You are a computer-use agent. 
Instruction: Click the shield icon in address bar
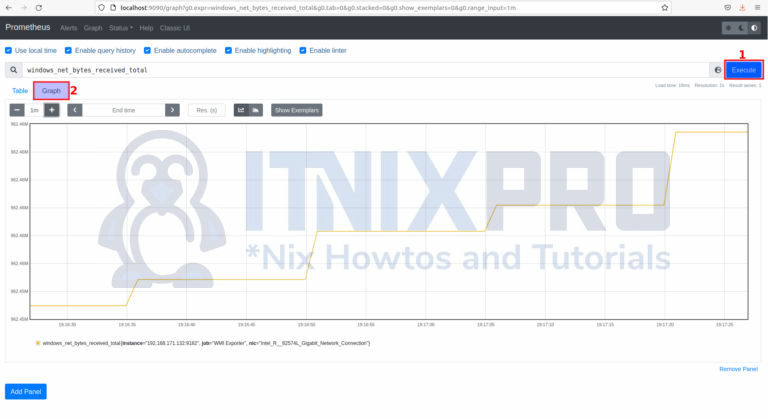point(101,8)
